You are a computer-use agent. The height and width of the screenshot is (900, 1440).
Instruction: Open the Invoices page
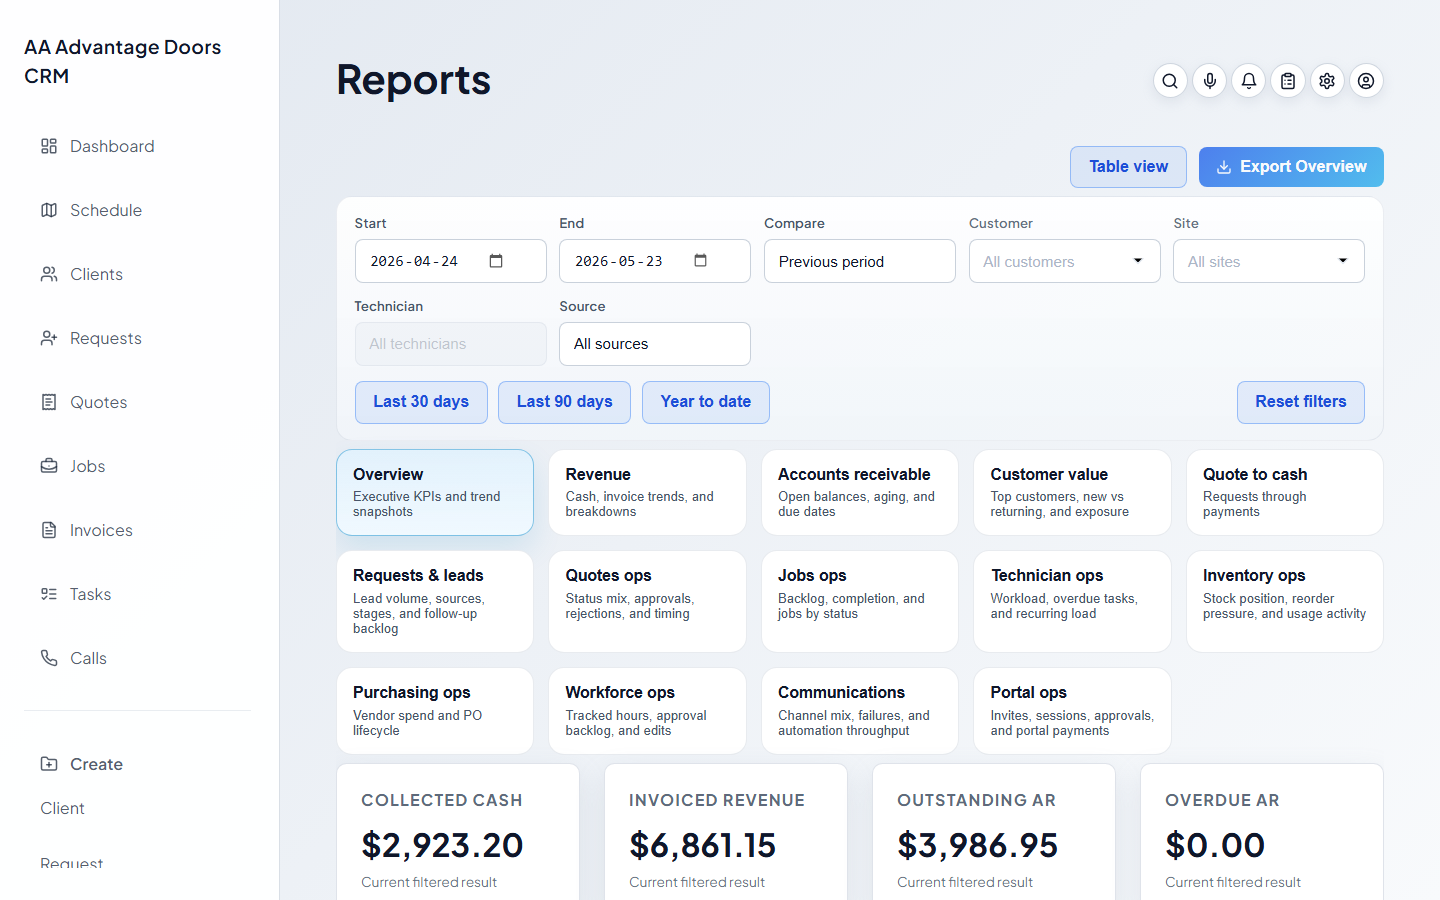(x=101, y=530)
